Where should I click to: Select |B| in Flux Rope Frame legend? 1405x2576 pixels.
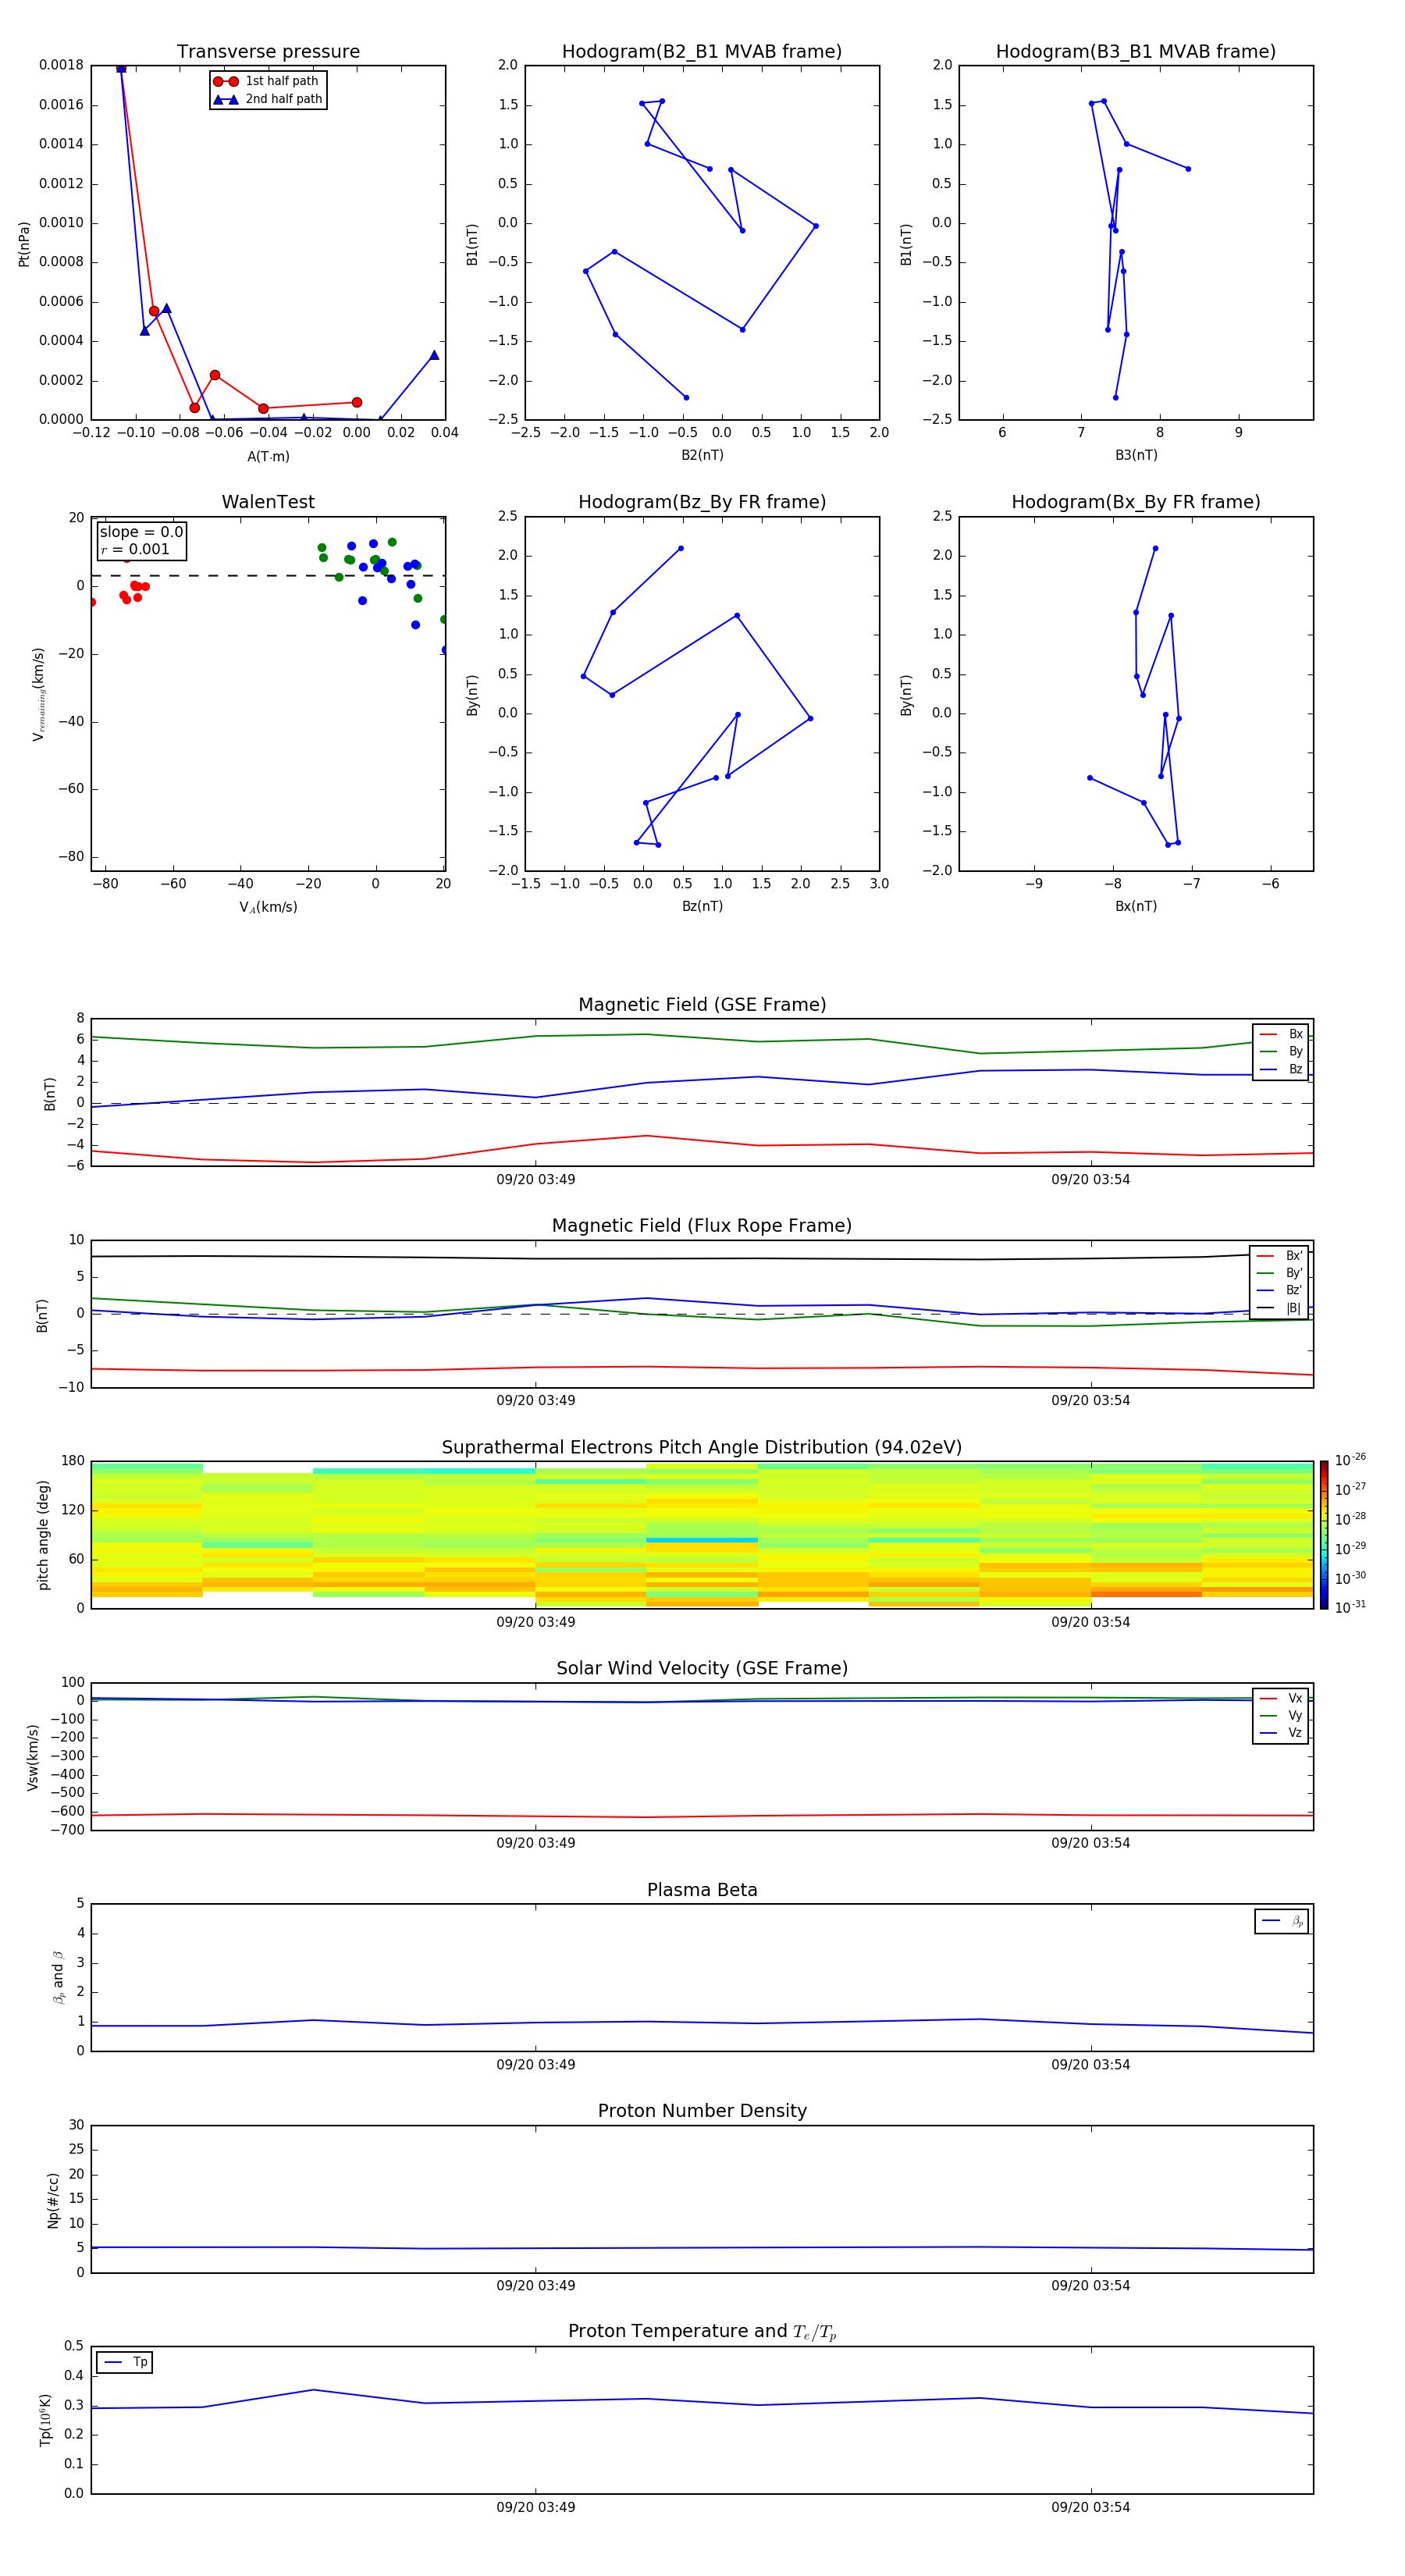tap(1280, 1308)
